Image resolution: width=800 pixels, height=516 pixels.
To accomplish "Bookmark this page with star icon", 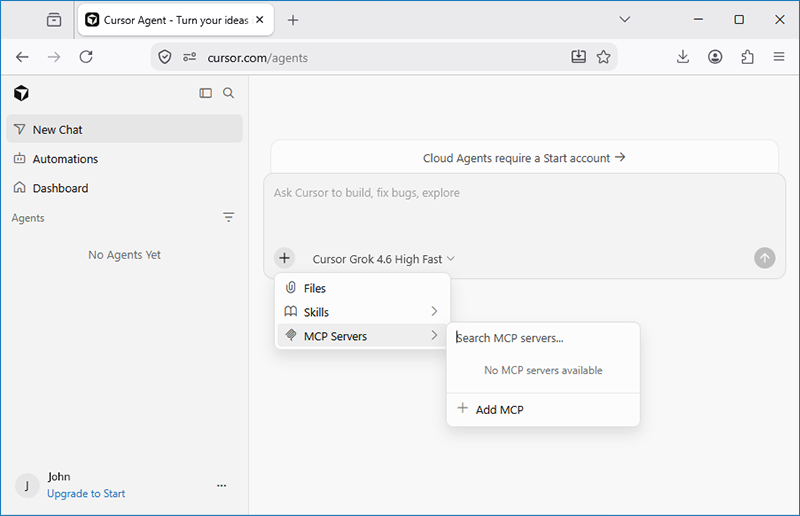I will 604,57.
